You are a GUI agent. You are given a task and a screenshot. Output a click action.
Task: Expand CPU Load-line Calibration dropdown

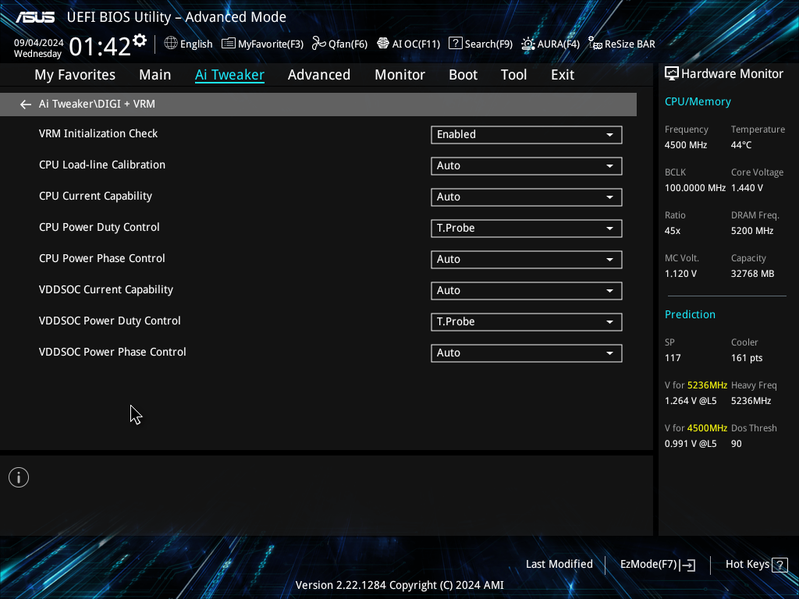click(526, 166)
